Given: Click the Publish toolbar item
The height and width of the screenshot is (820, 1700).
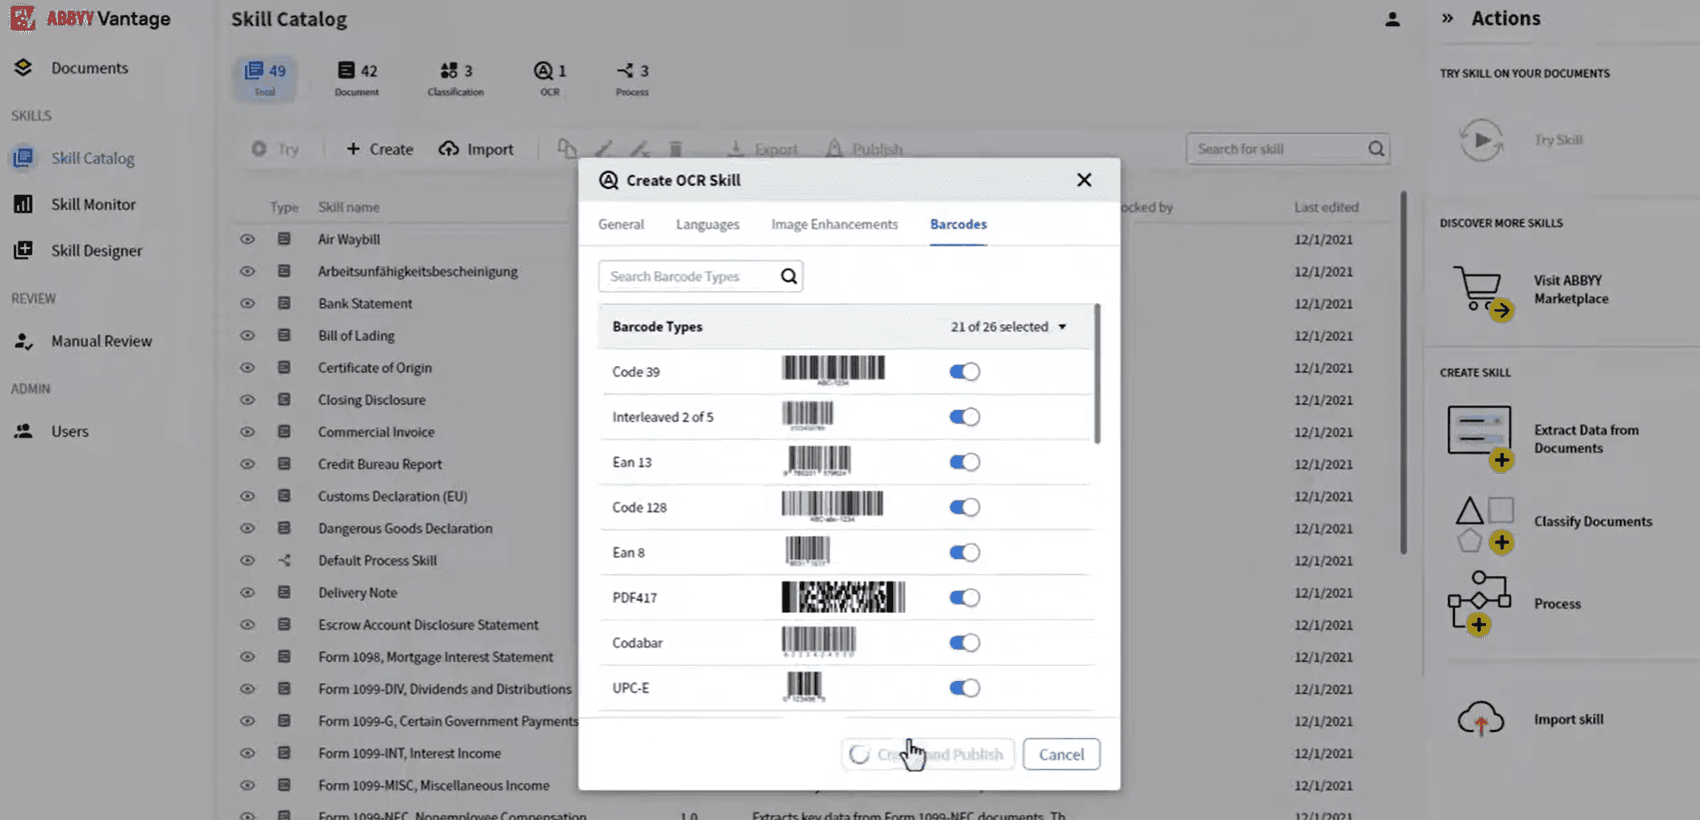Looking at the screenshot, I should [x=864, y=149].
